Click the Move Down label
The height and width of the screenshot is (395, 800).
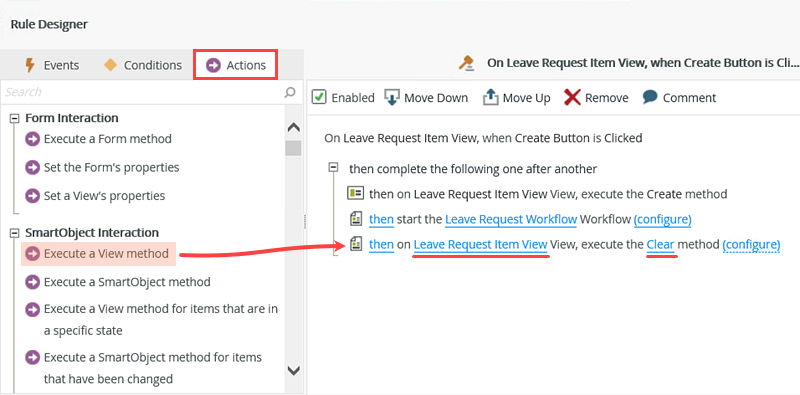click(436, 97)
